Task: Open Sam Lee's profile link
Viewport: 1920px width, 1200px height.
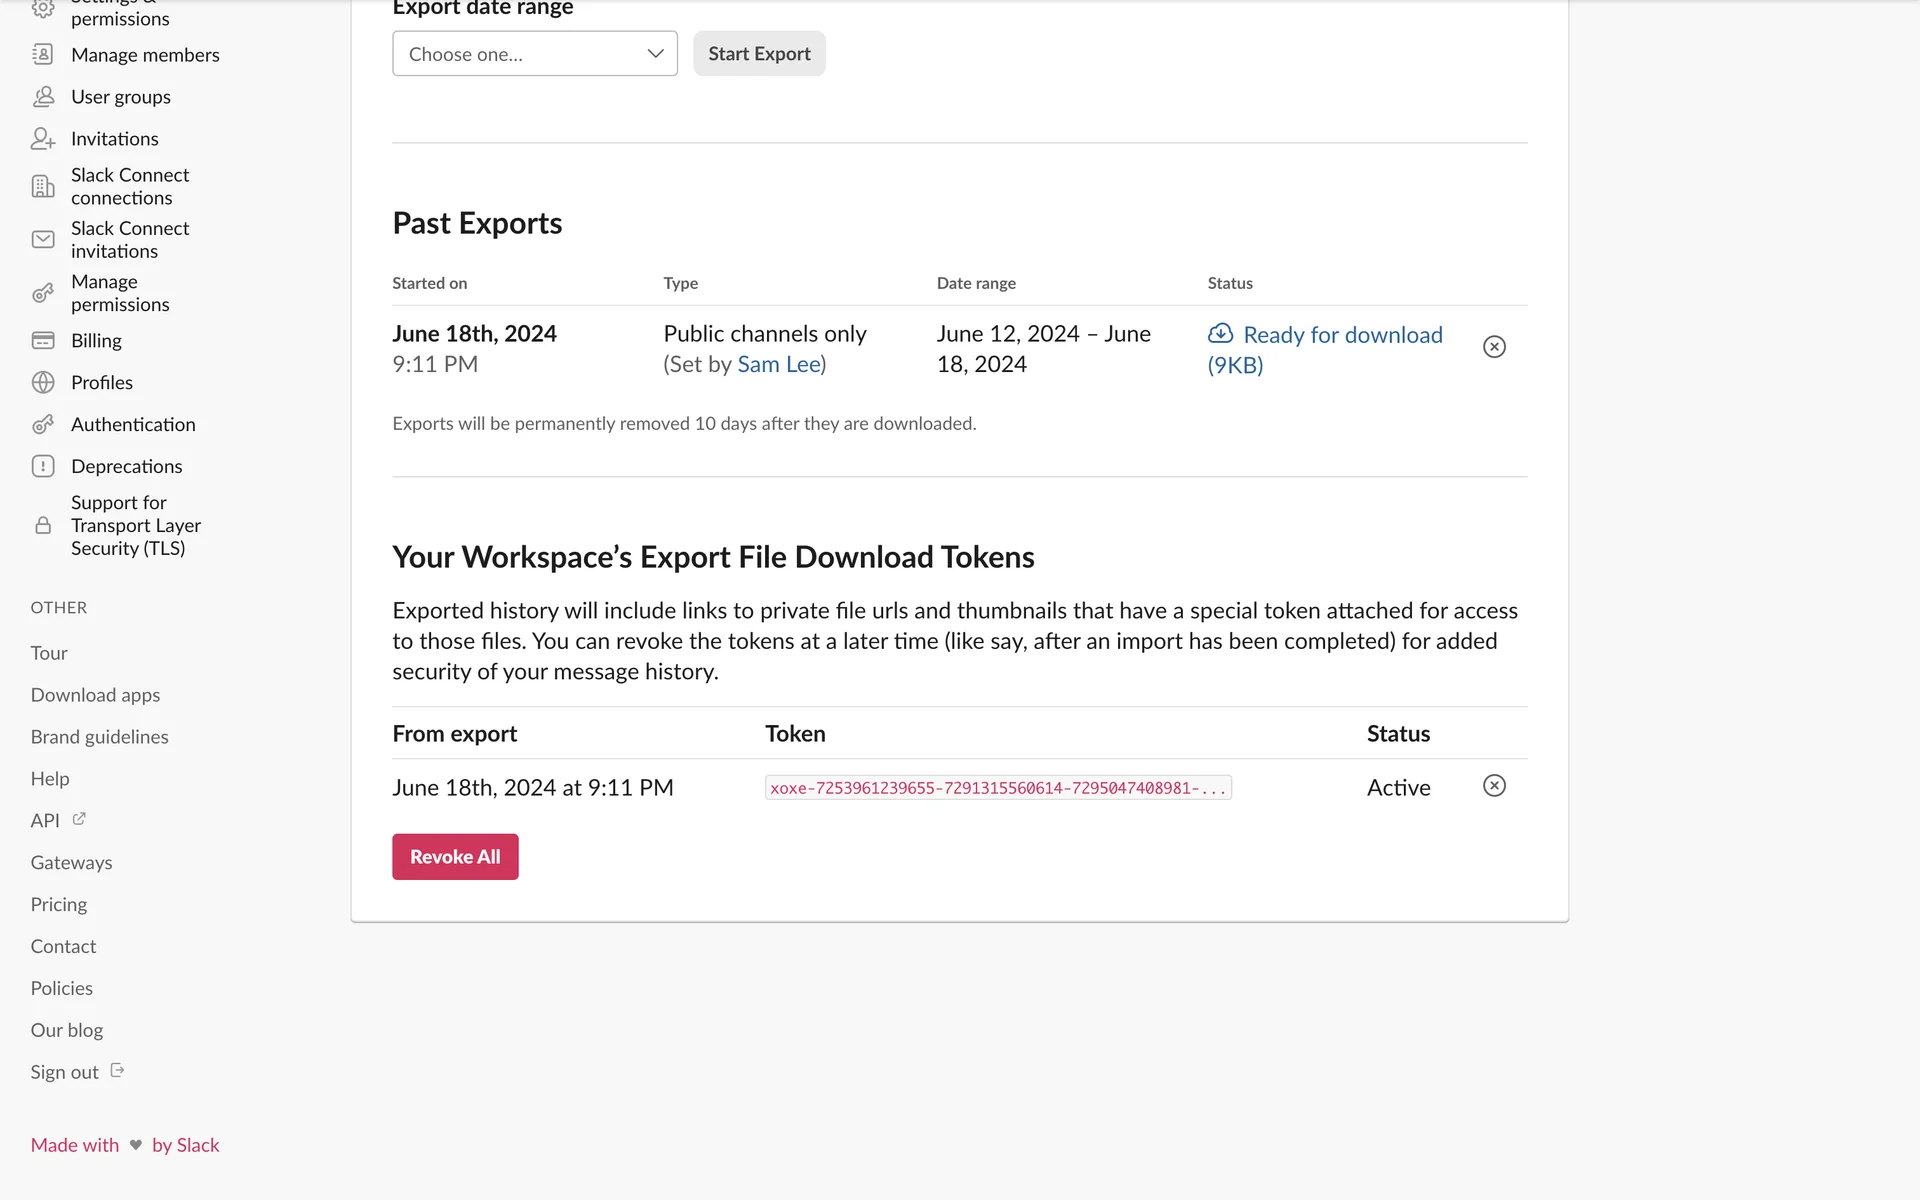Action: pos(779,365)
